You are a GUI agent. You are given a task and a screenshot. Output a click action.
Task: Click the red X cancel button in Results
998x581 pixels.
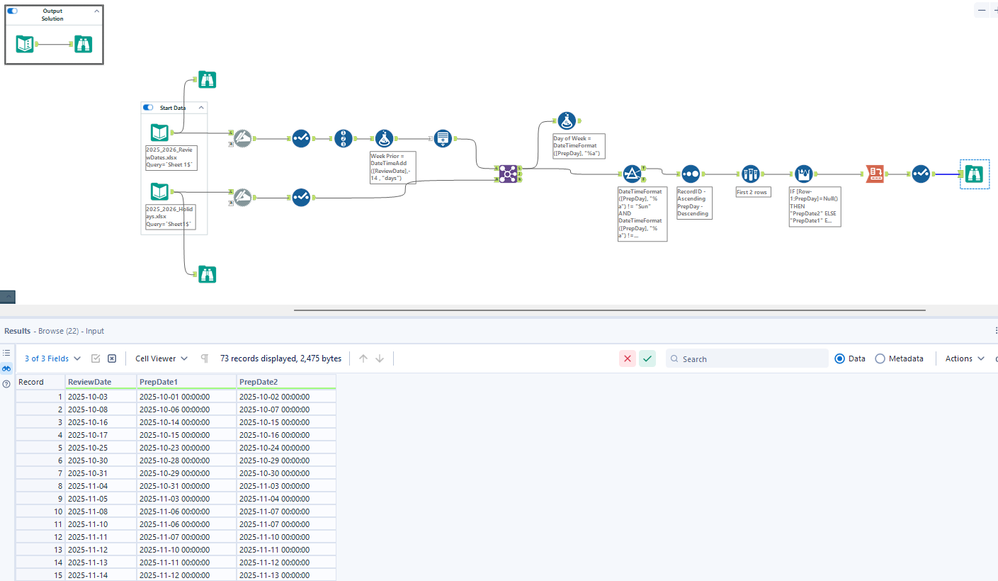pos(628,359)
